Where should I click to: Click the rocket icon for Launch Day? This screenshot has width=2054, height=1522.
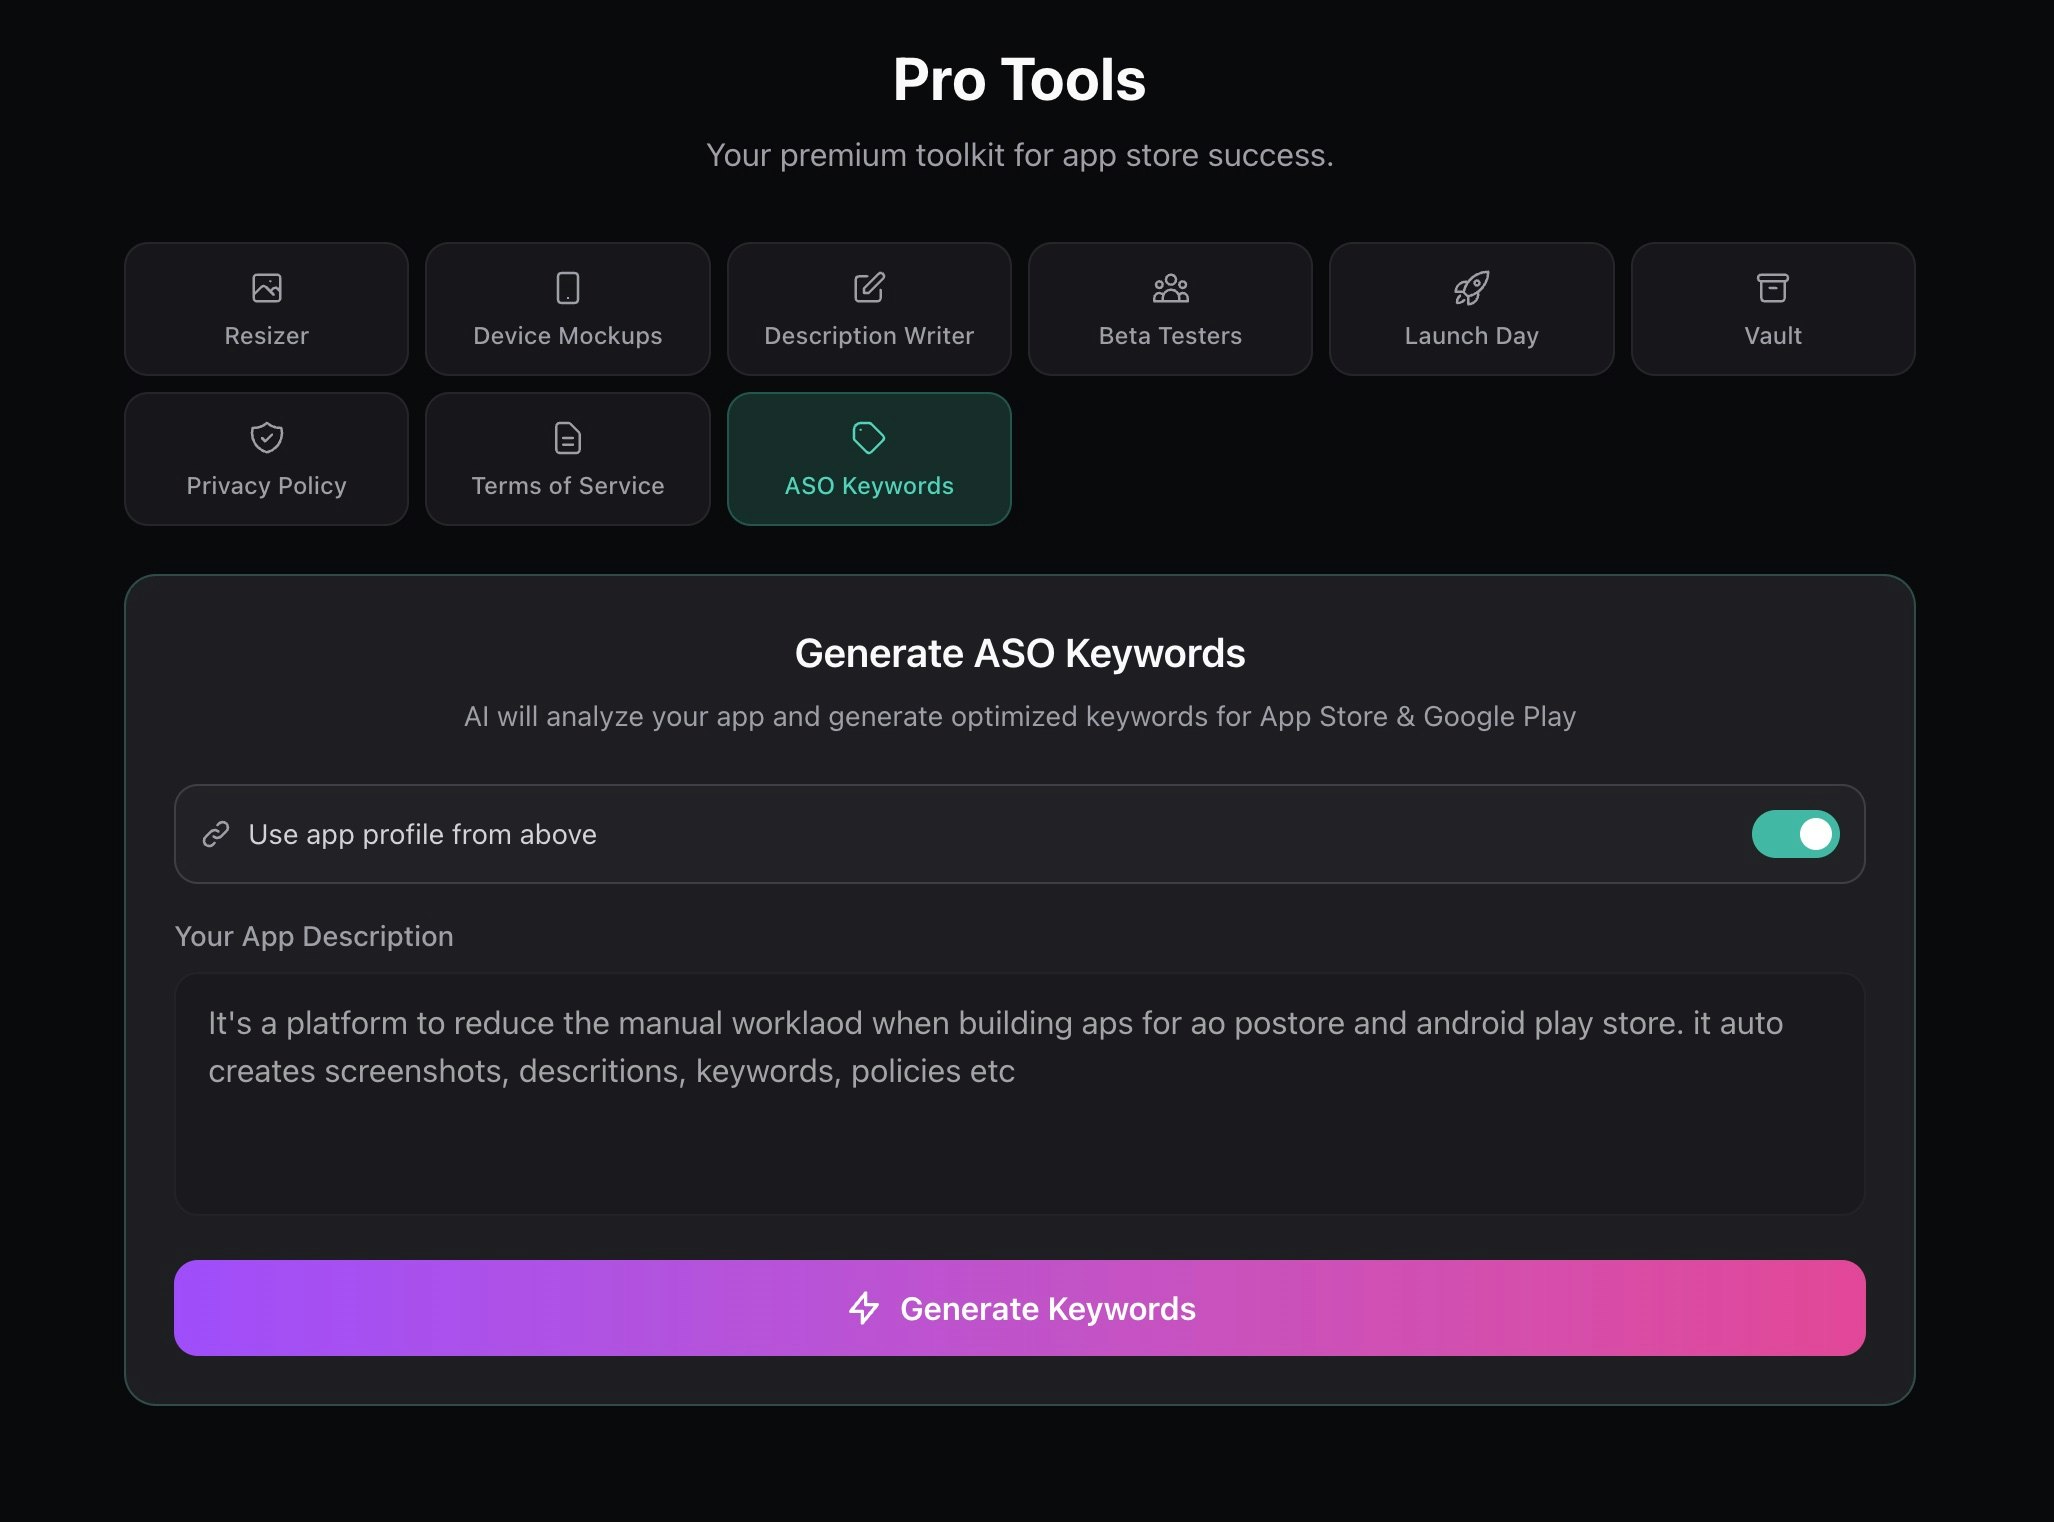coord(1471,287)
